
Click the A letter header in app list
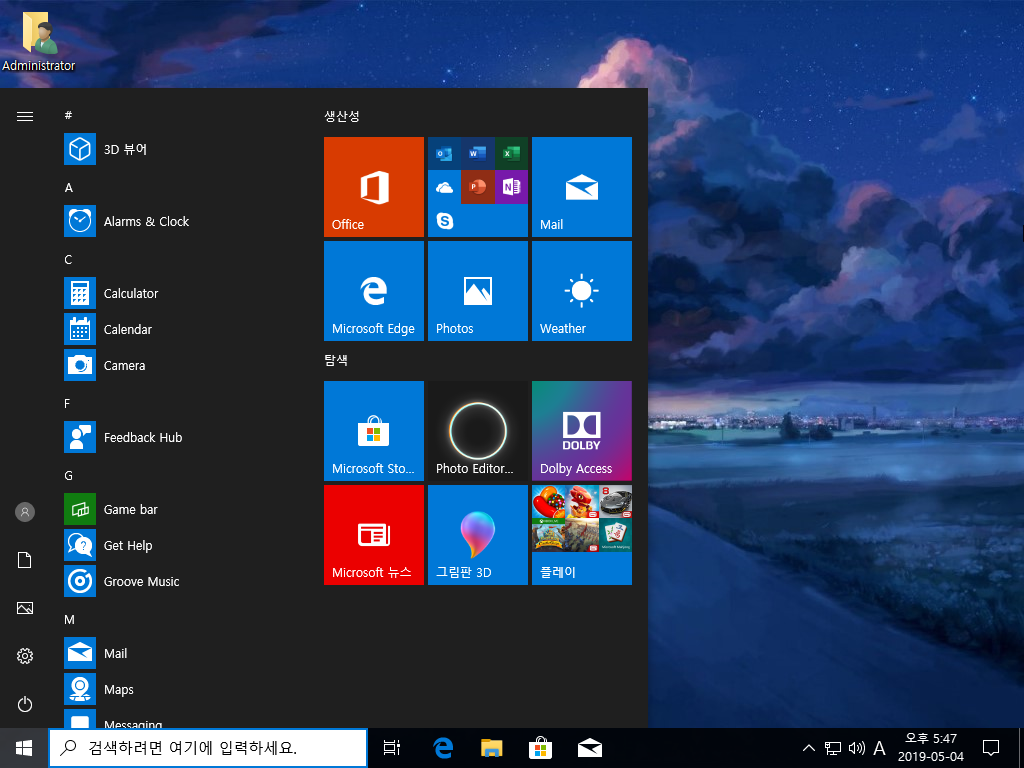[x=69, y=187]
